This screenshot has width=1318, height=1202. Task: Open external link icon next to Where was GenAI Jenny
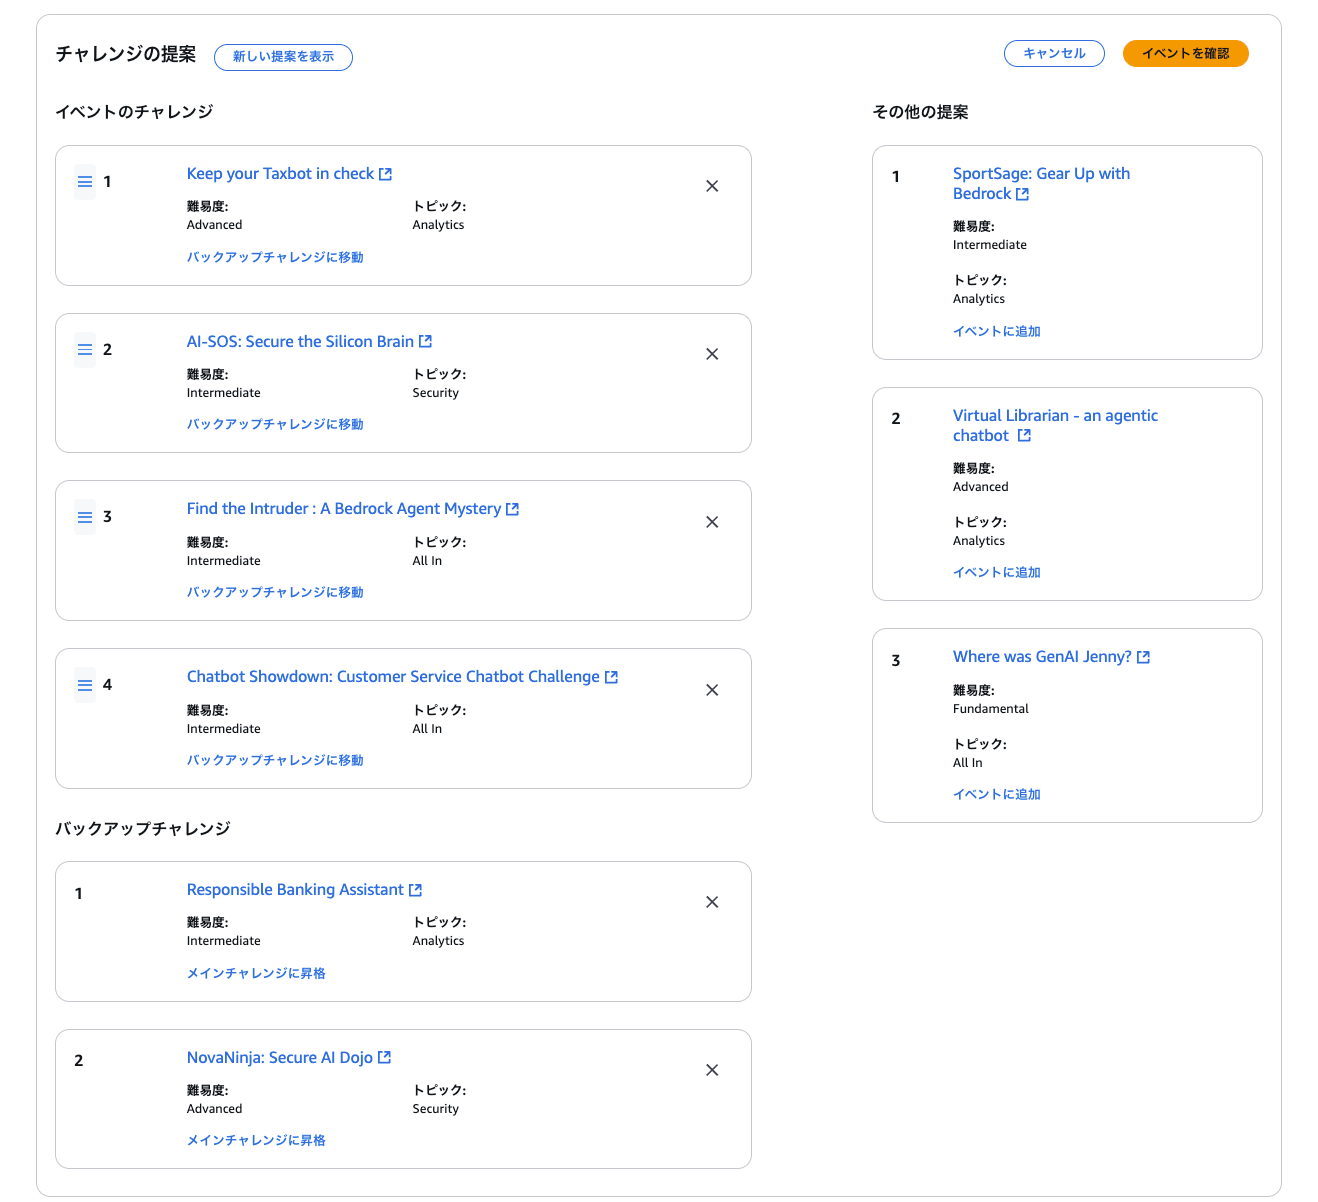point(1144,657)
